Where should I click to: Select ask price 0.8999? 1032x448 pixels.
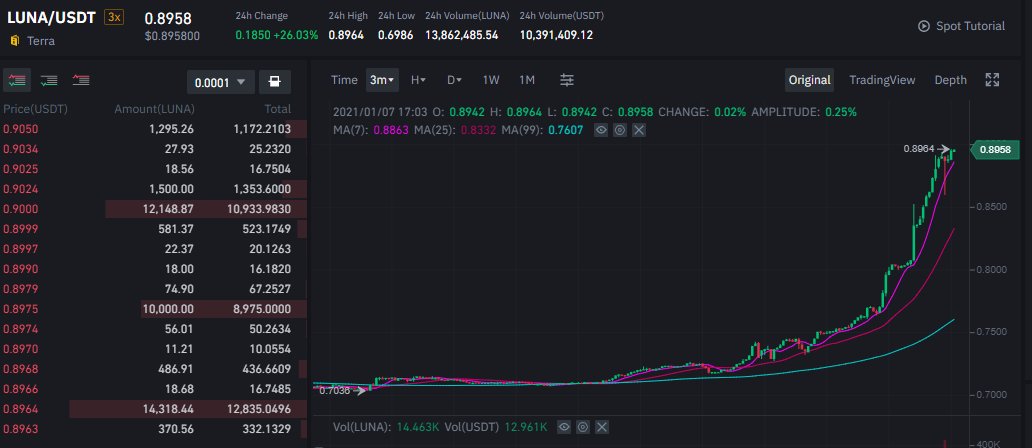[x=20, y=229]
